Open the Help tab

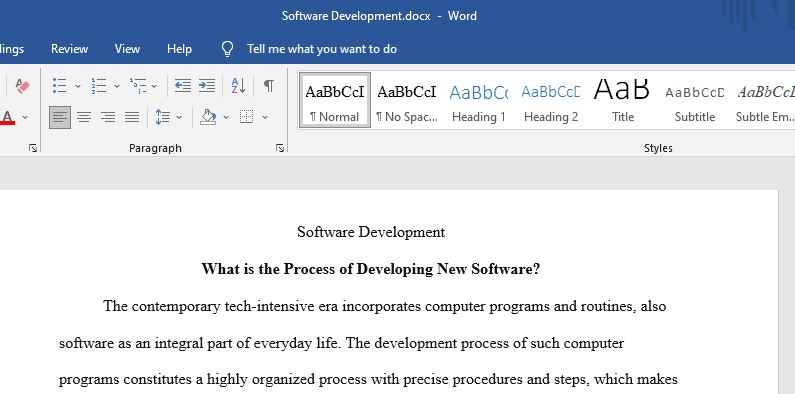(179, 49)
